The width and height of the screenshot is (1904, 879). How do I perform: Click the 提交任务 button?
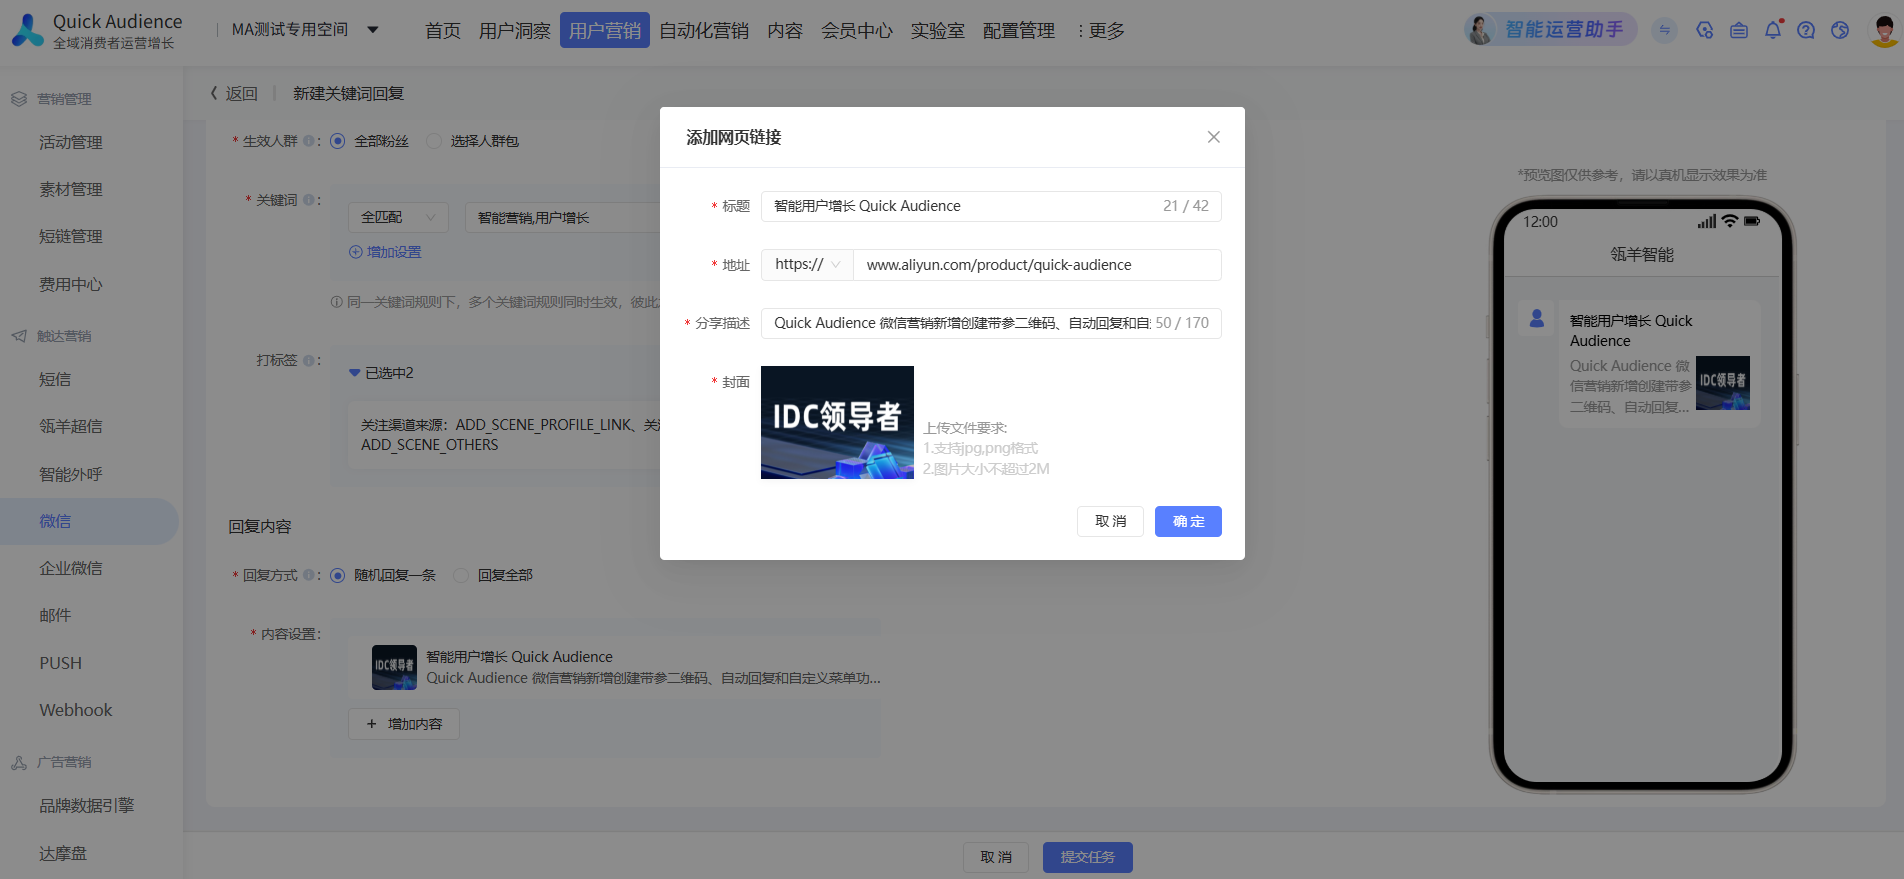point(1088,857)
